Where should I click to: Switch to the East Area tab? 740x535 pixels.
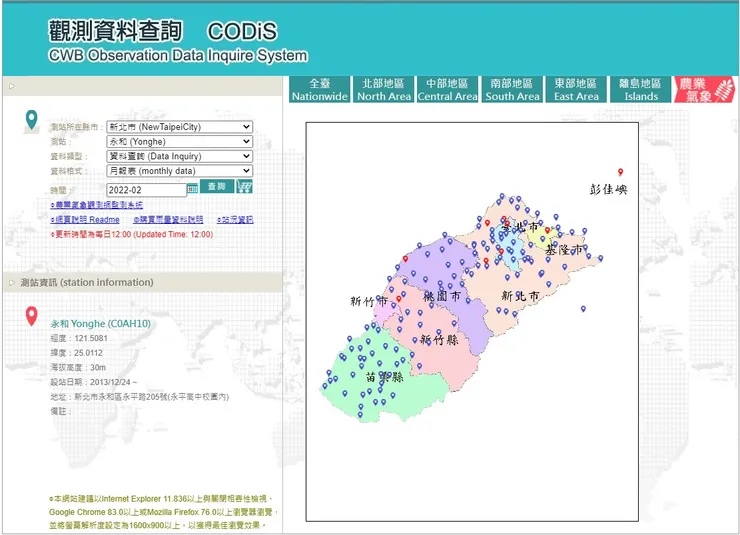[x=576, y=89]
